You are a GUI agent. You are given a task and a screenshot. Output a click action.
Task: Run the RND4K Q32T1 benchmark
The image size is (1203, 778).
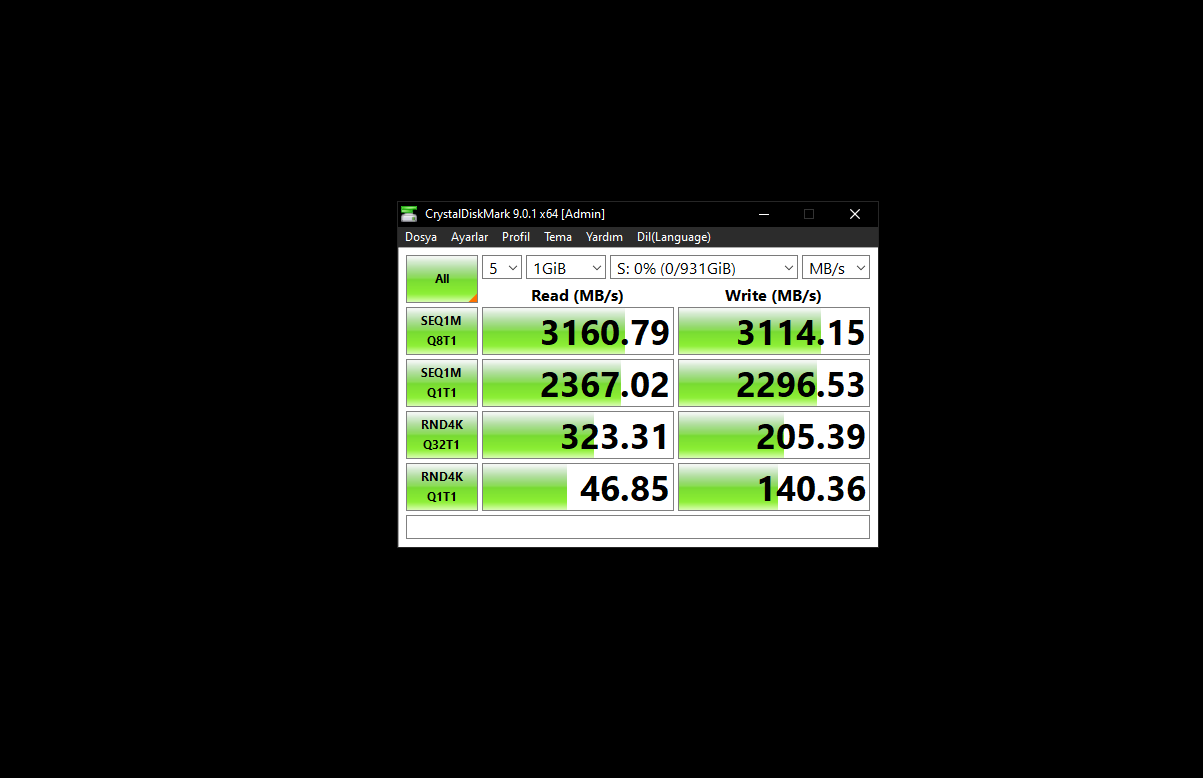442,435
